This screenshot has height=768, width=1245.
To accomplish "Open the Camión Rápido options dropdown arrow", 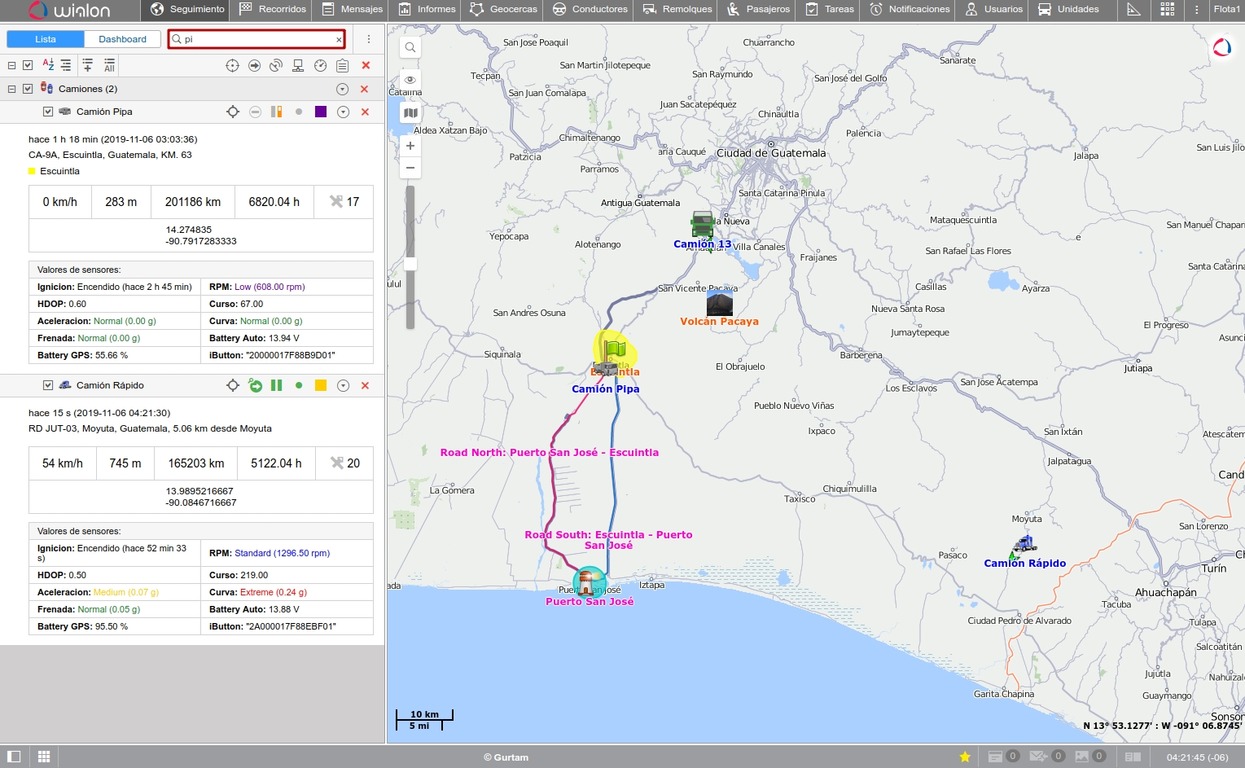I will pos(343,386).
